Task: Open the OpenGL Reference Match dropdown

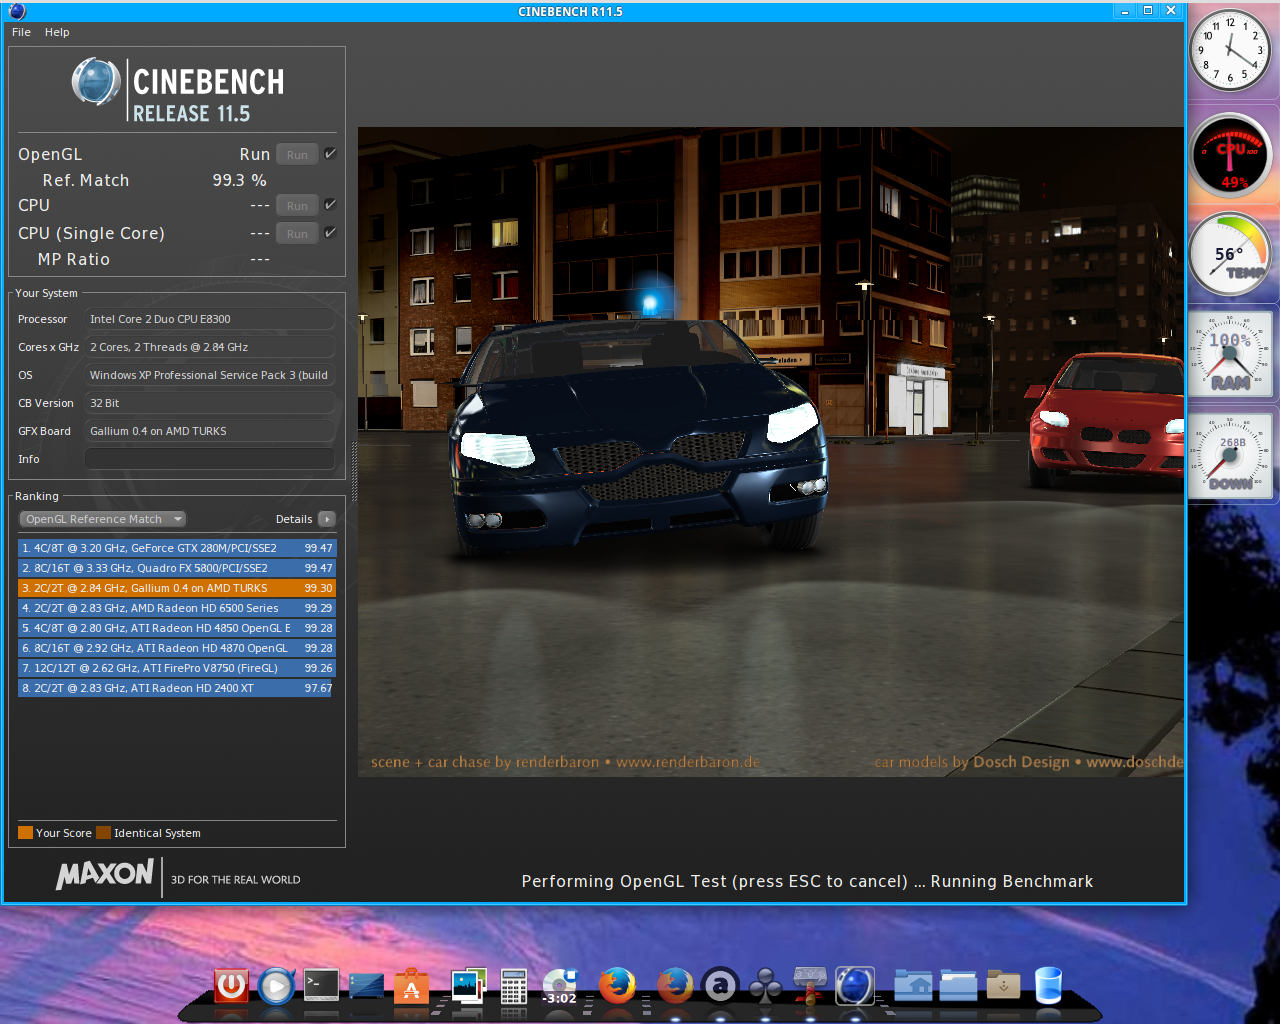Action: (103, 519)
